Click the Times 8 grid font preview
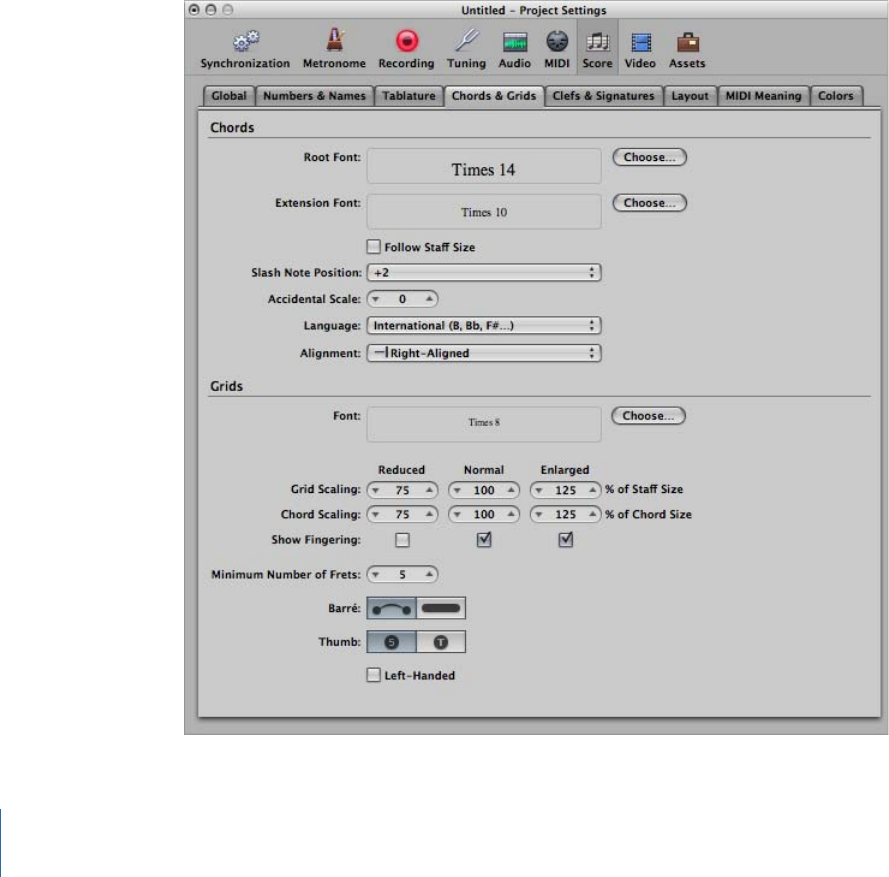889x877 pixels. pyautogui.click(x=484, y=424)
